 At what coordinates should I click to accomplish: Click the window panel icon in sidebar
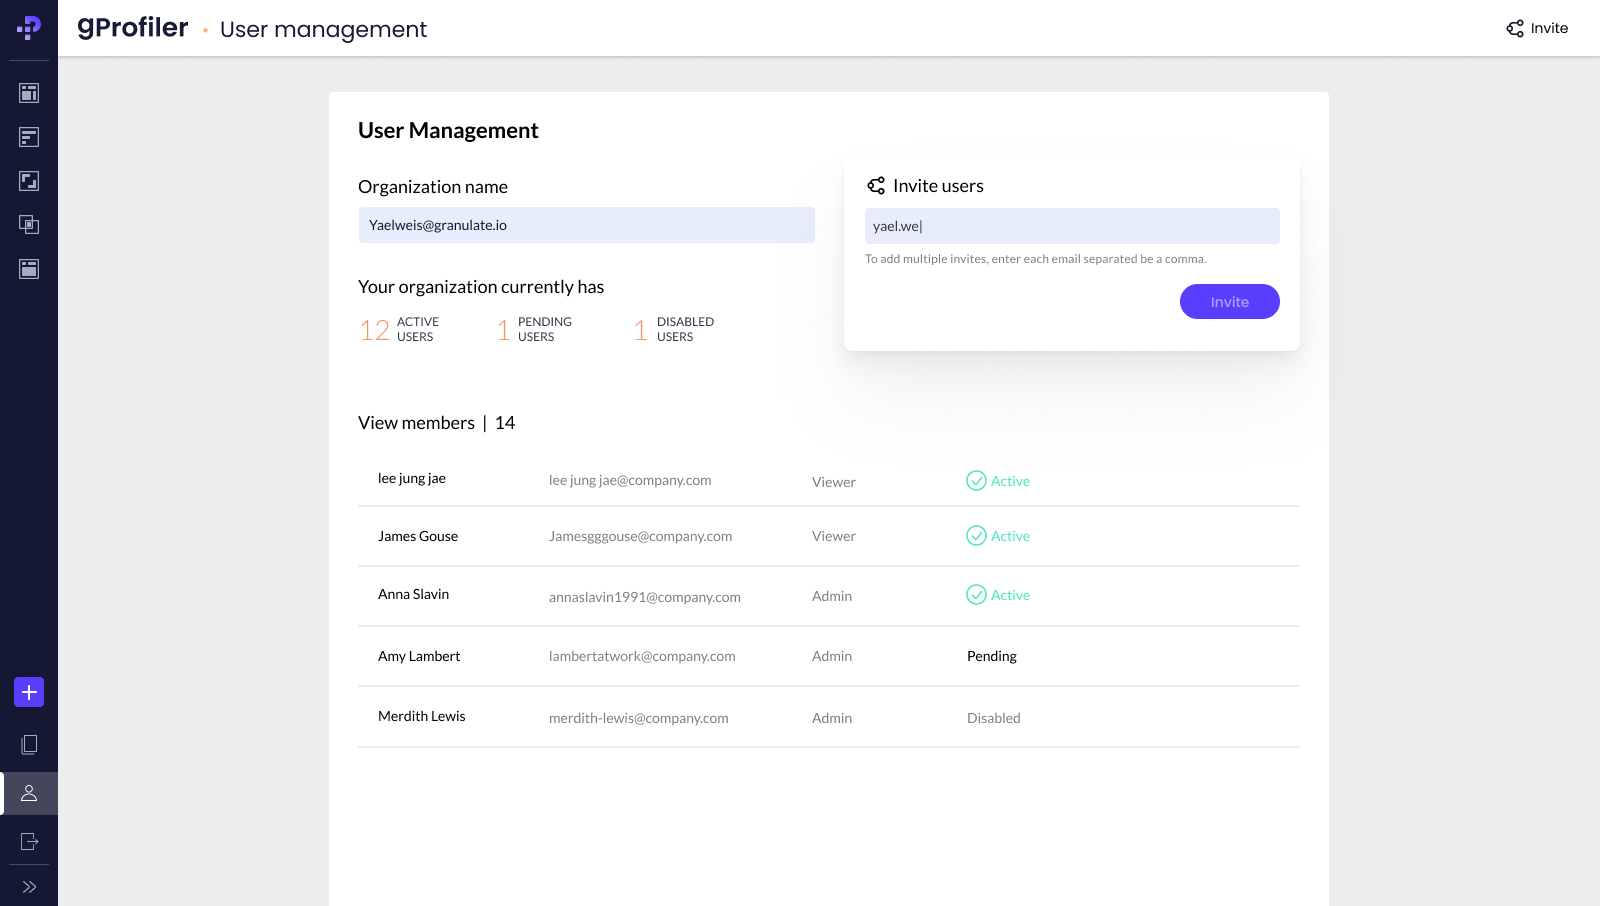coord(29,269)
